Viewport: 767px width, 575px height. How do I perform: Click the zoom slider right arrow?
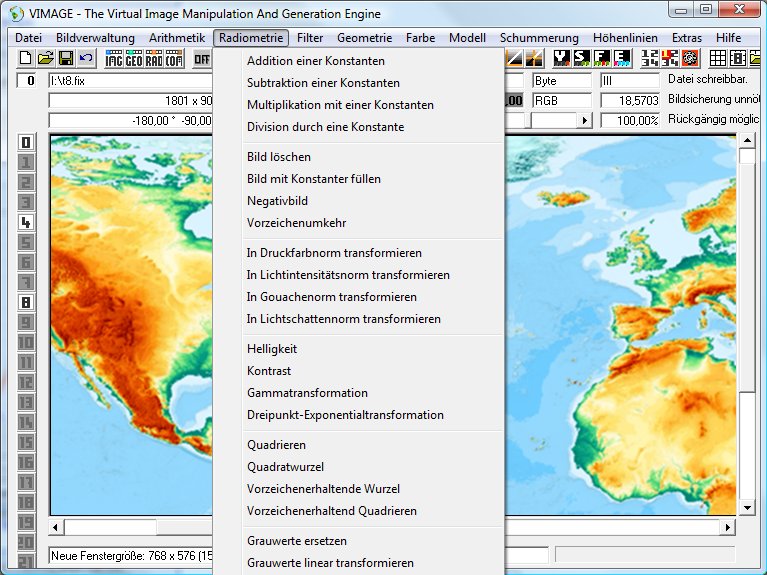click(x=585, y=121)
